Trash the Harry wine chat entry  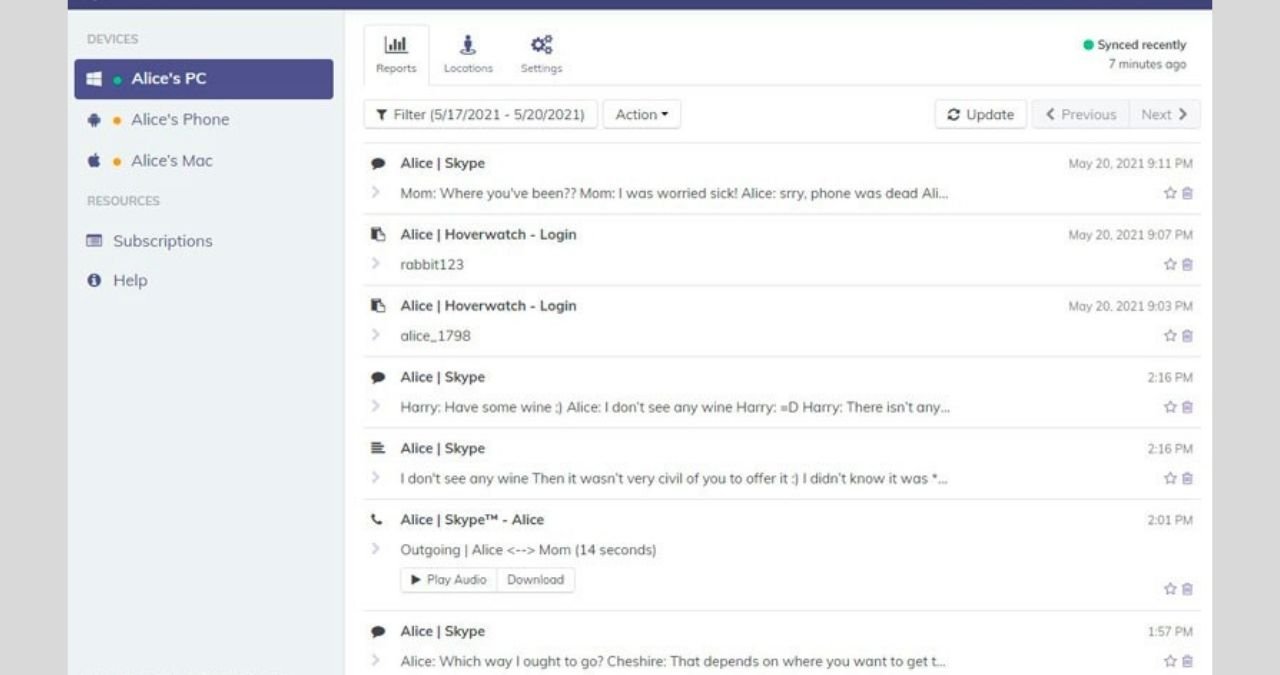[1187, 407]
